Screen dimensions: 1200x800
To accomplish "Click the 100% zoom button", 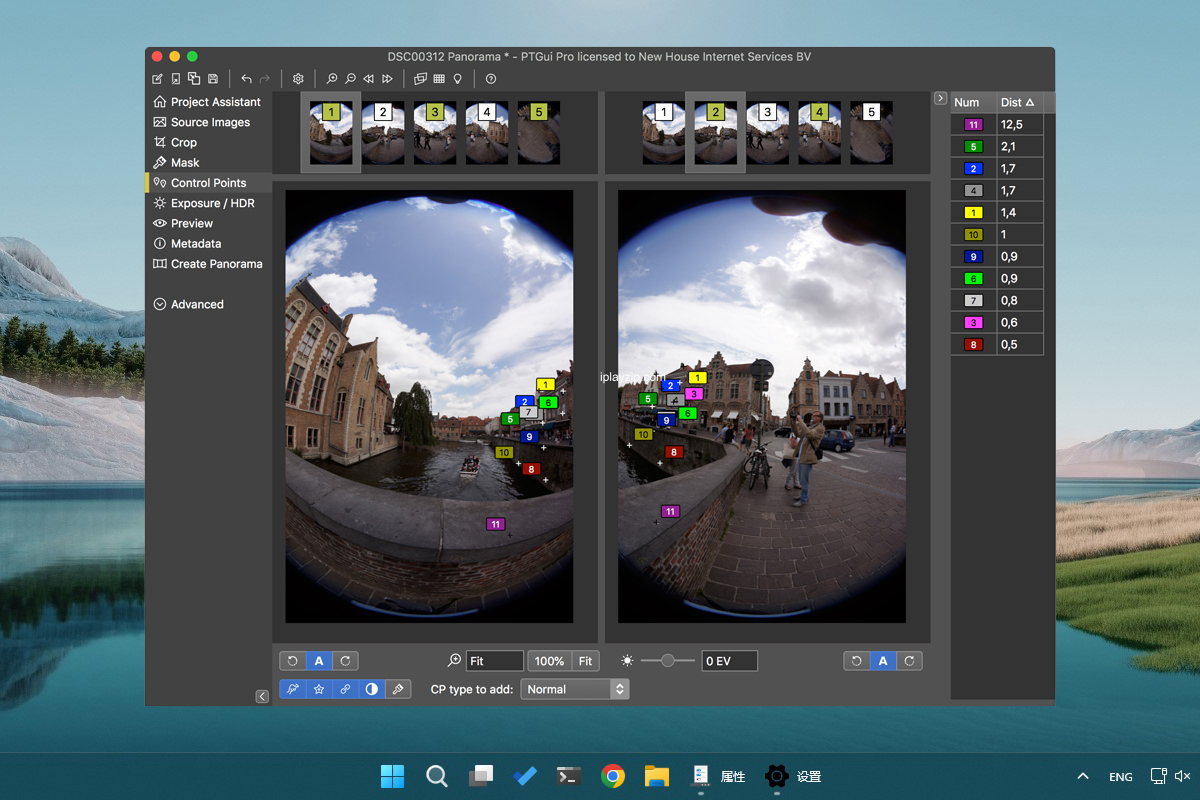I will pos(549,661).
